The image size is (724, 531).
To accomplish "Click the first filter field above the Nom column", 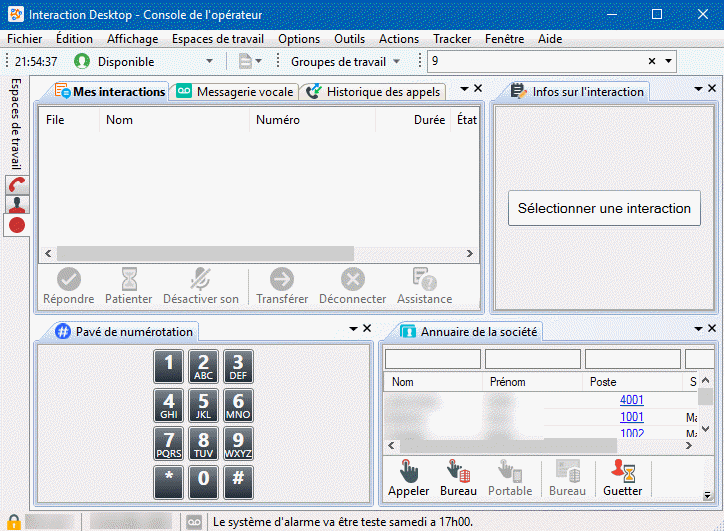I will (x=431, y=359).
